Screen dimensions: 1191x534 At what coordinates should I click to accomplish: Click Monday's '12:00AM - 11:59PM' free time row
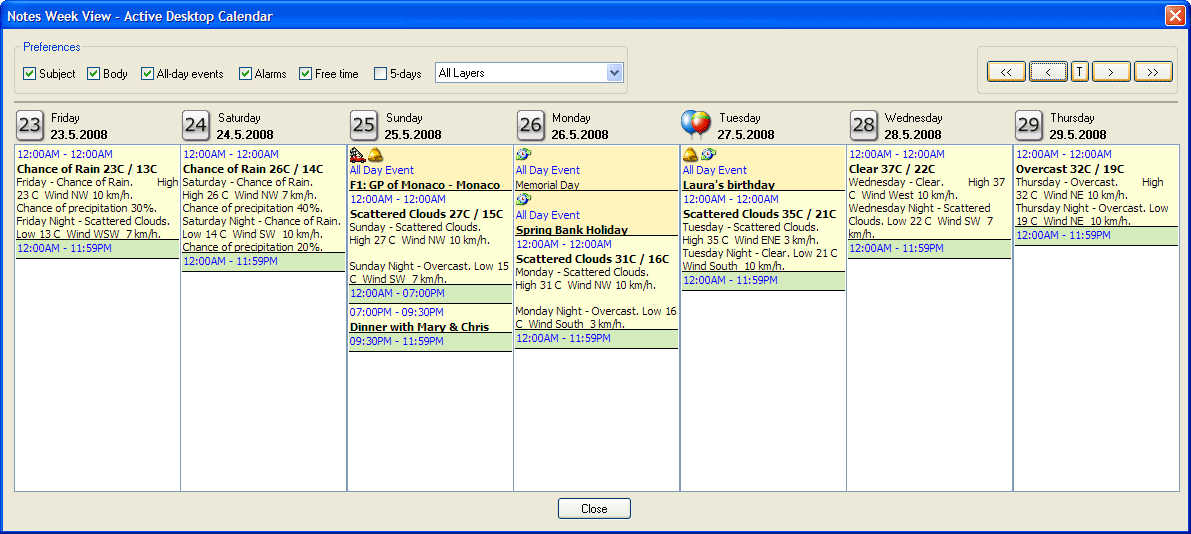pos(596,338)
